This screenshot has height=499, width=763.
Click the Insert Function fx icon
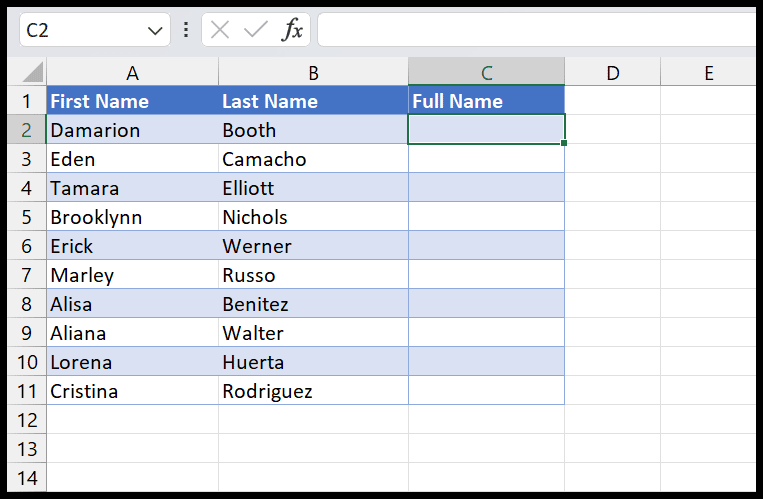[292, 30]
